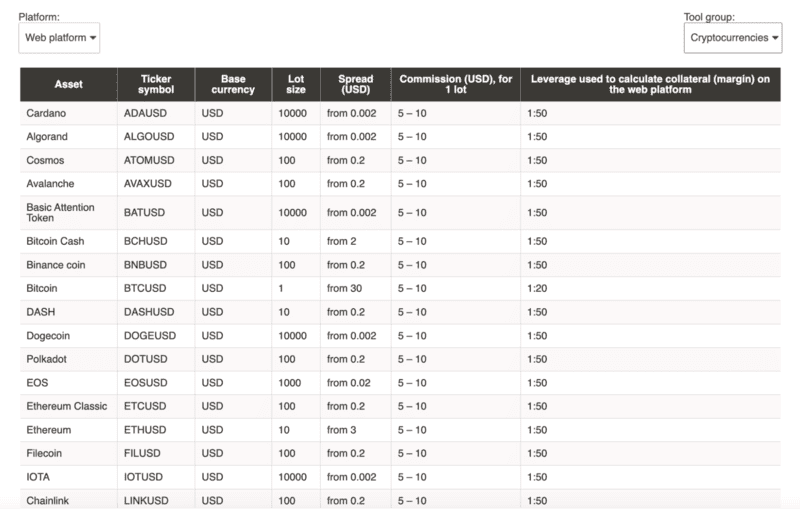Click the 'from 30' spread value
The height and width of the screenshot is (509, 800).
click(x=344, y=289)
